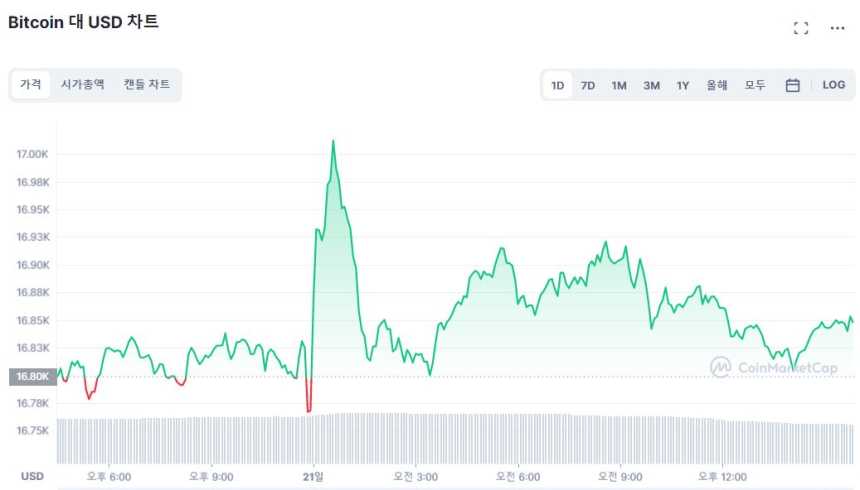This screenshot has height=490, width=860.
Task: Select the 7D time range
Action: 588,86
